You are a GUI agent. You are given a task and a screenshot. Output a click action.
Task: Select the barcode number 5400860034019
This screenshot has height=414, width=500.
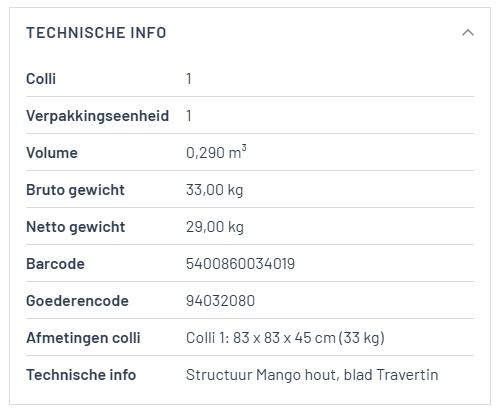240,264
